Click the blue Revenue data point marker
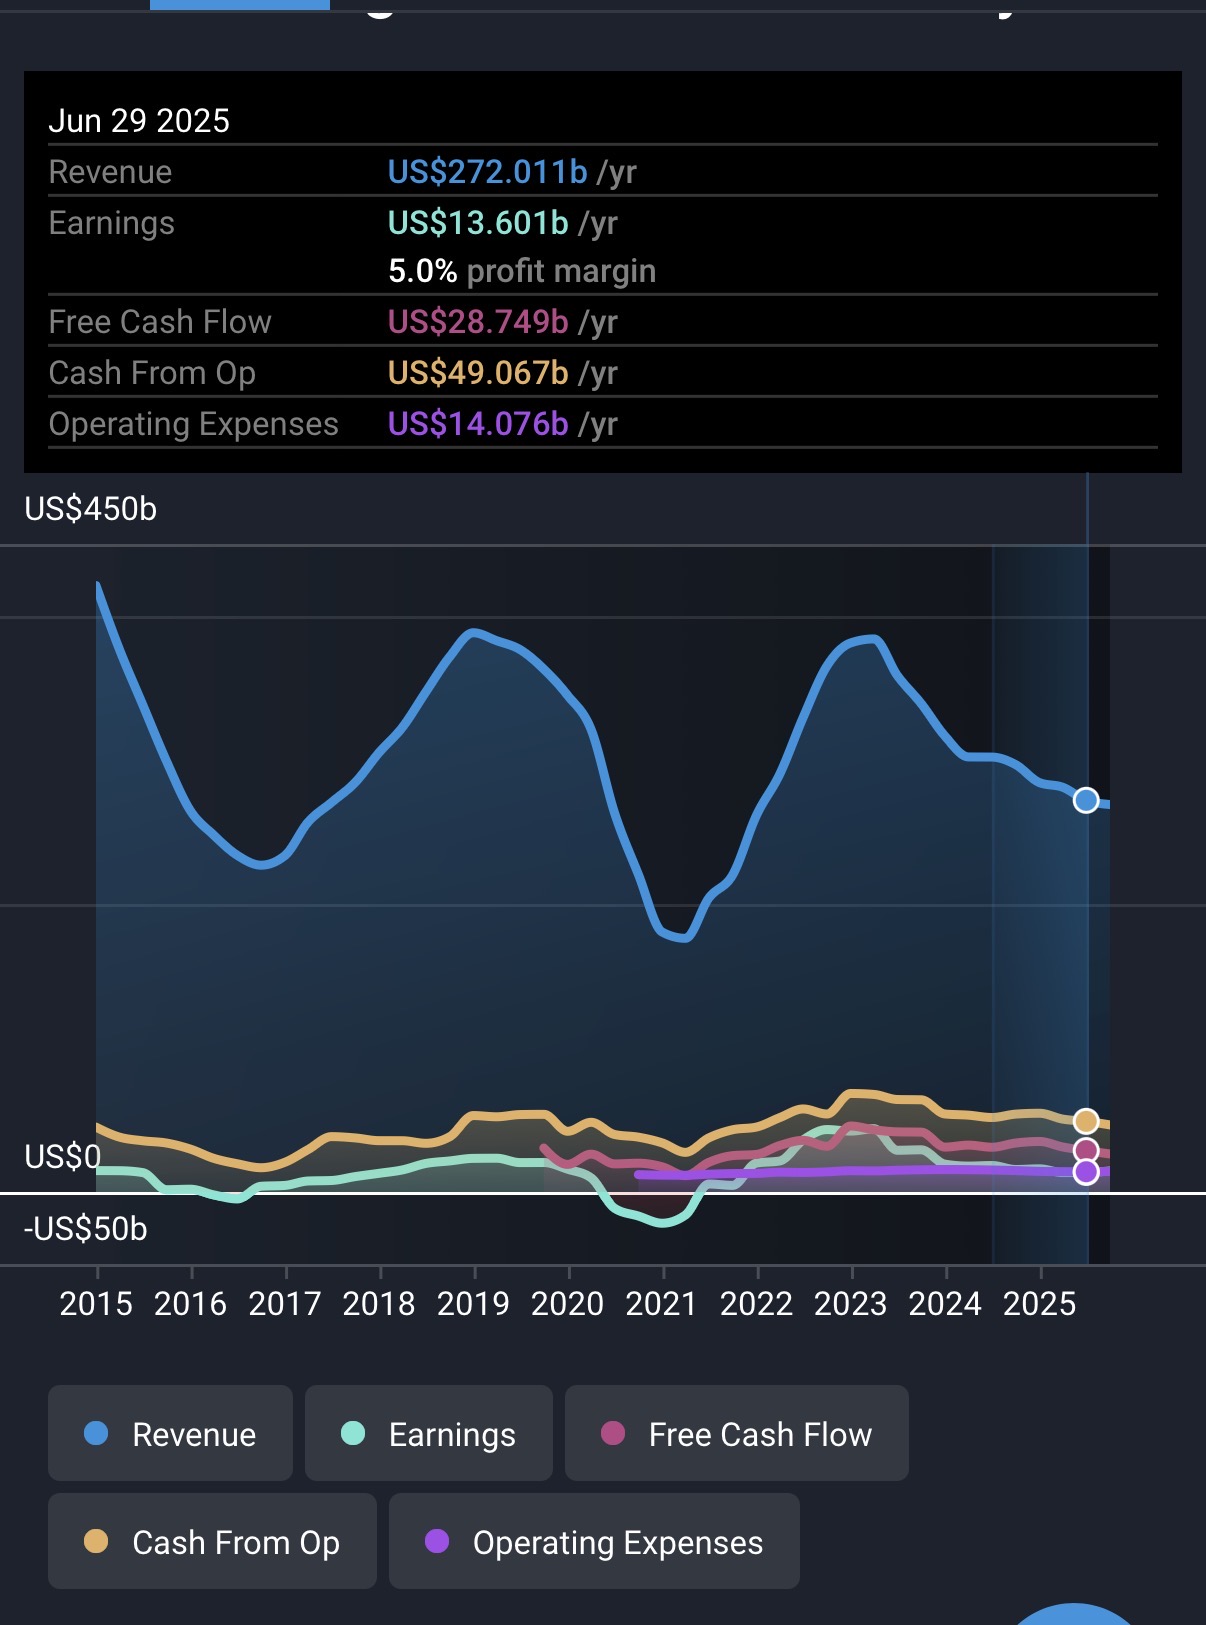The width and height of the screenshot is (1206, 1625). (1086, 800)
